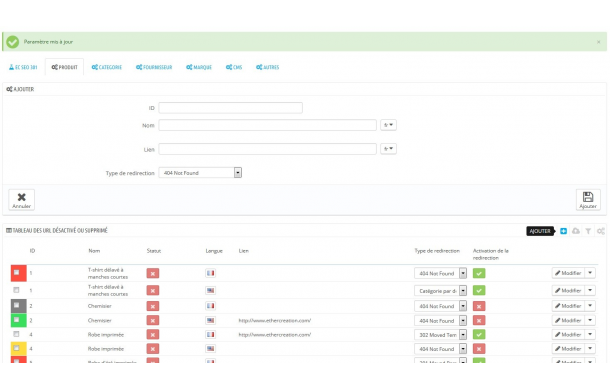The height and width of the screenshot is (390, 610).
Task: Click French flag in first T-shirt row
Action: [x=210, y=273]
